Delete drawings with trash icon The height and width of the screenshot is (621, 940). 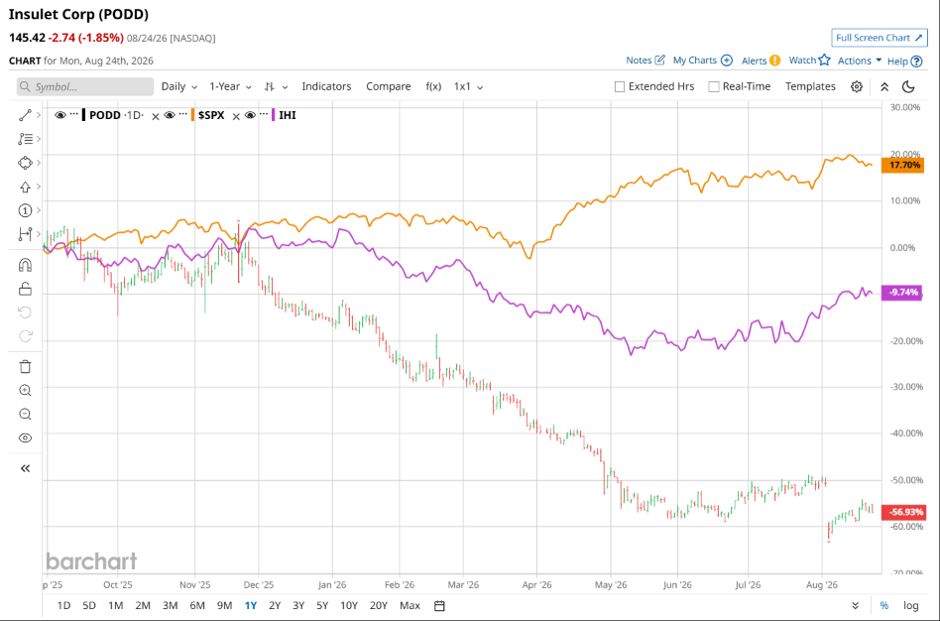pos(25,367)
